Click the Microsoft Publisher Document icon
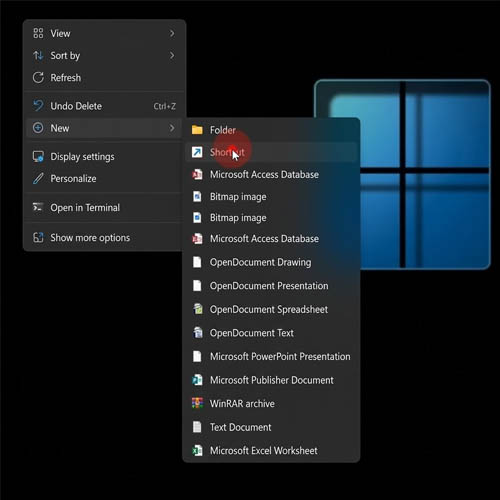Screen dimensions: 500x500 (197, 380)
